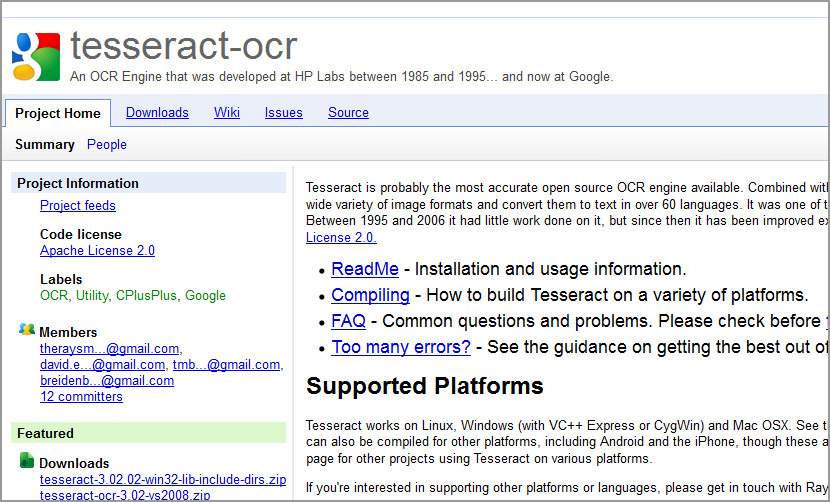830x502 pixels.
Task: Click the Members people icon
Action: click(x=26, y=329)
